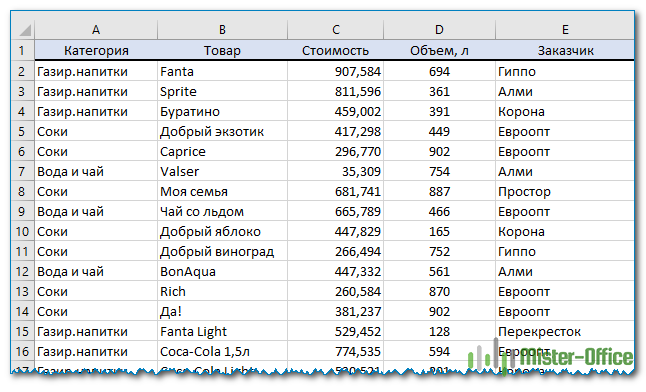Click the volume value 165
Image resolution: width=646 pixels, height=392 pixels.
coord(439,232)
